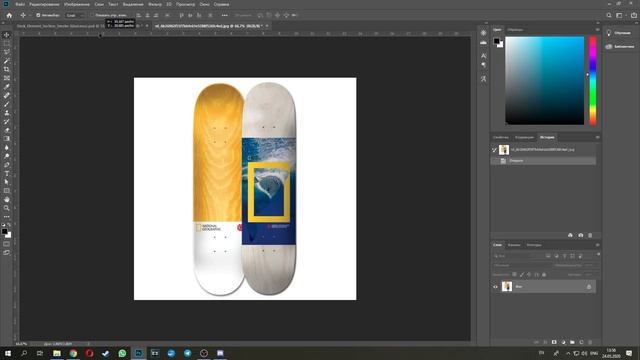Open the Библиотеки panel
Image resolution: width=640 pixels, height=360 pixels.
coord(619,47)
